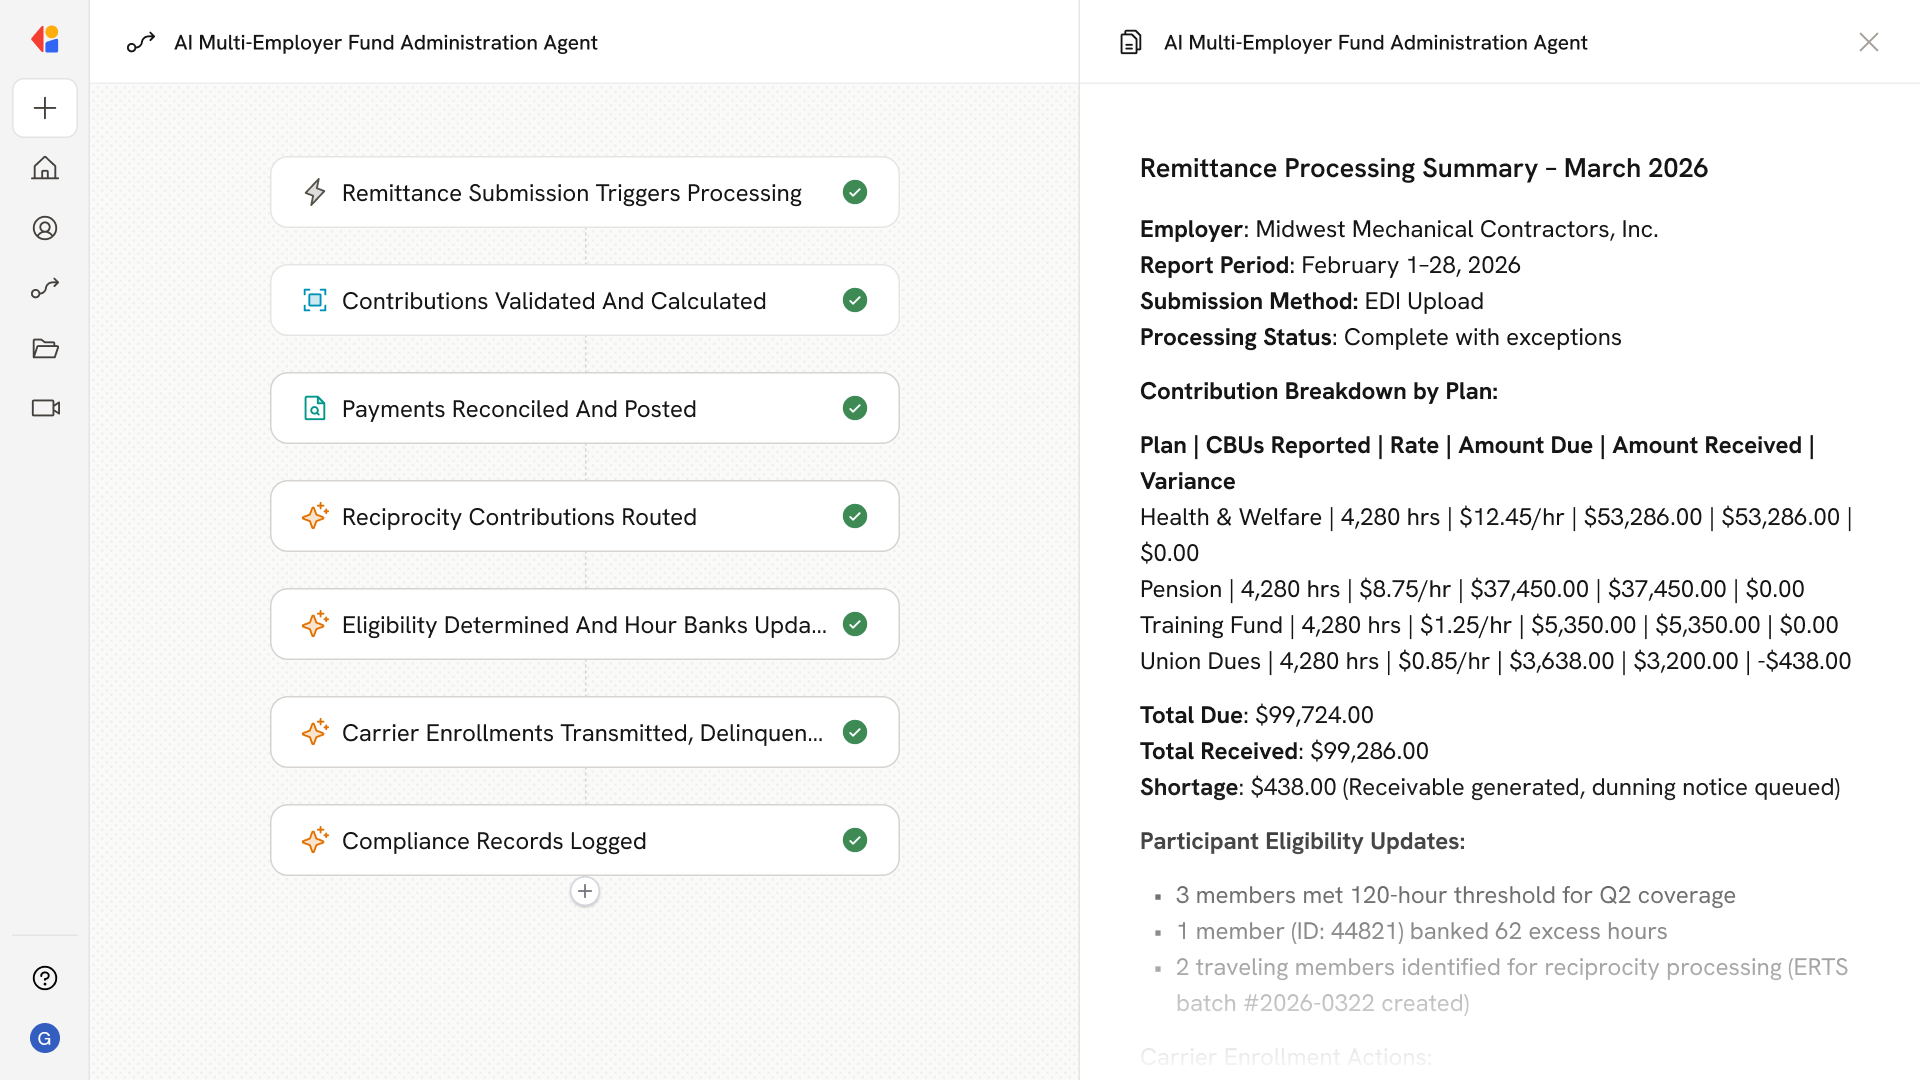Open the Home icon in the sidebar
Viewport: 1920px width, 1080px height.
[45, 168]
